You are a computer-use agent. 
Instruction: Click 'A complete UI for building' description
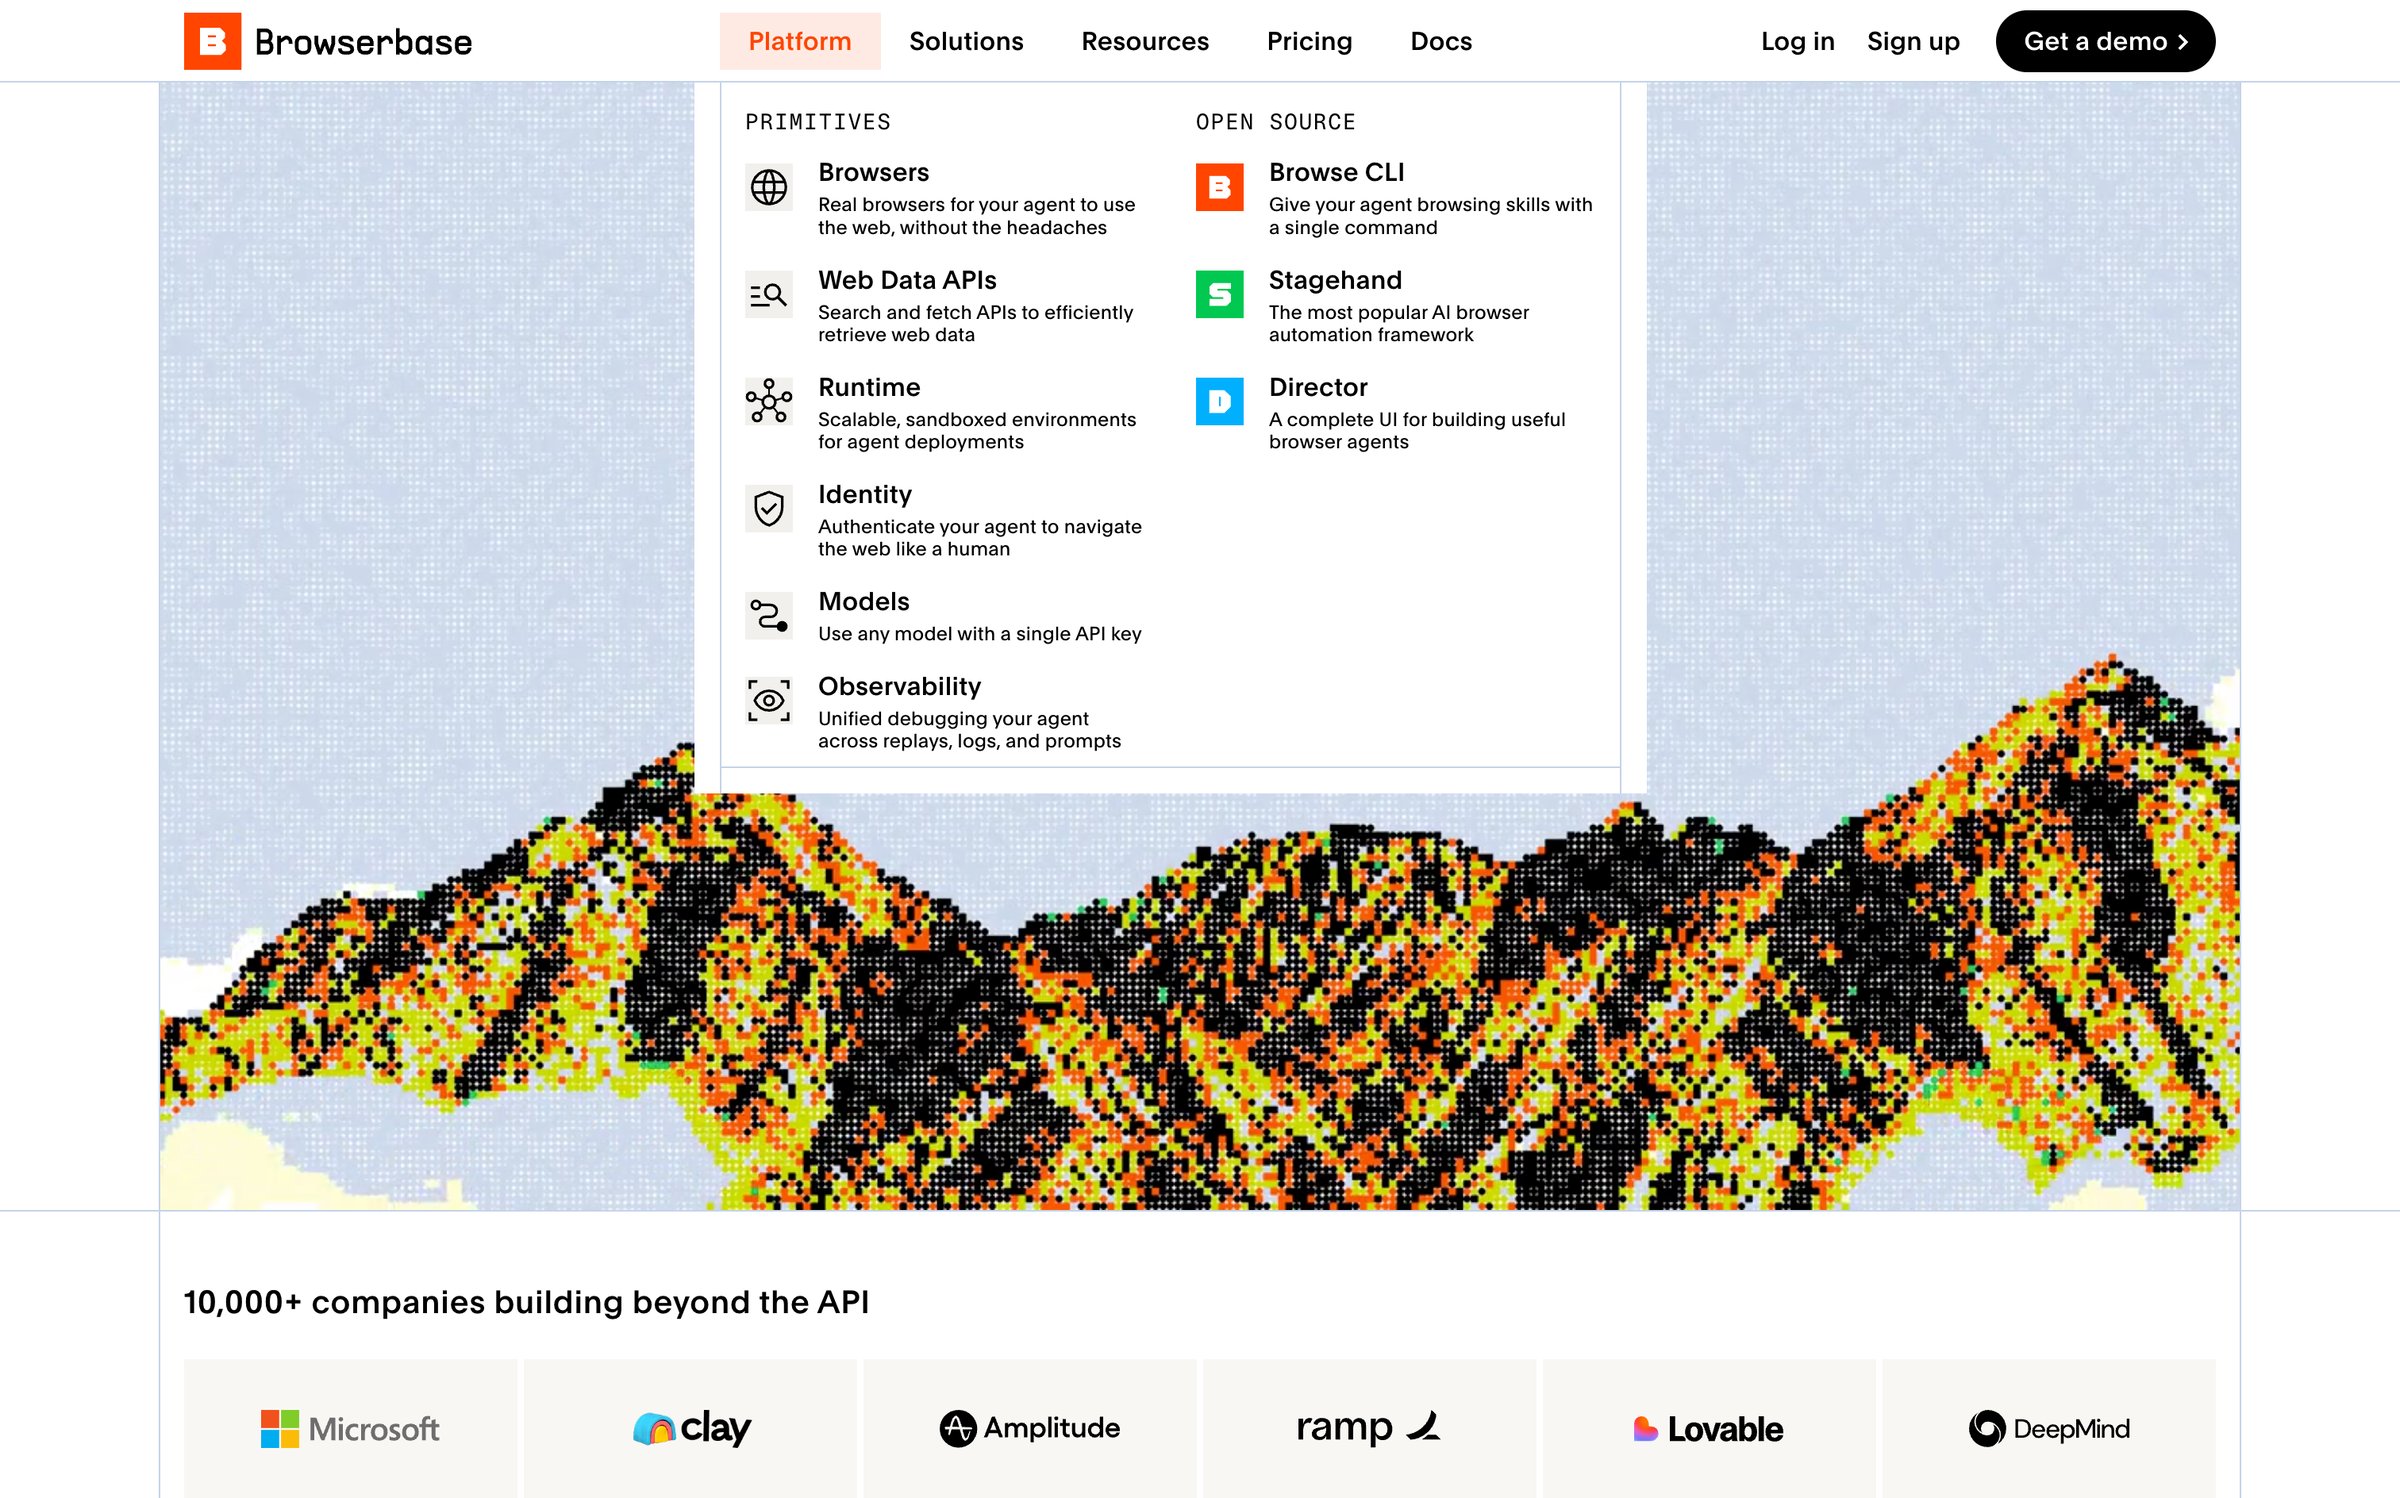(1417, 430)
